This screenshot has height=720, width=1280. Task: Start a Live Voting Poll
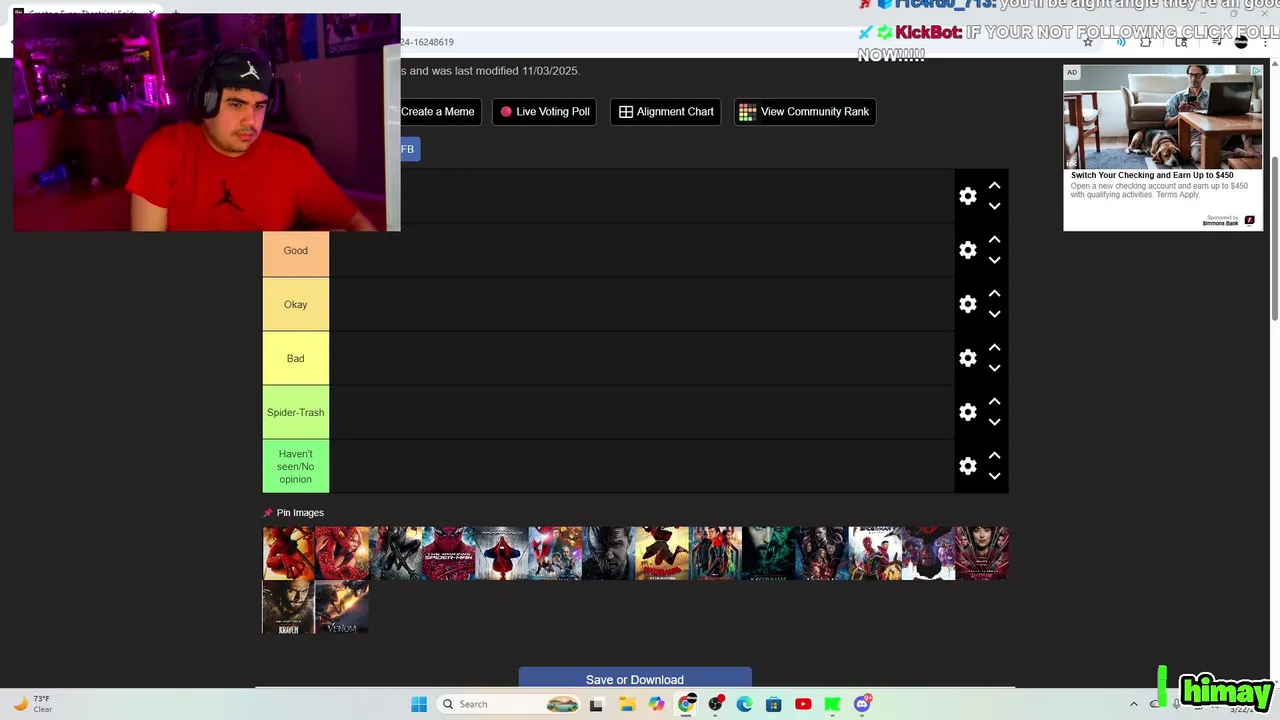(x=544, y=112)
